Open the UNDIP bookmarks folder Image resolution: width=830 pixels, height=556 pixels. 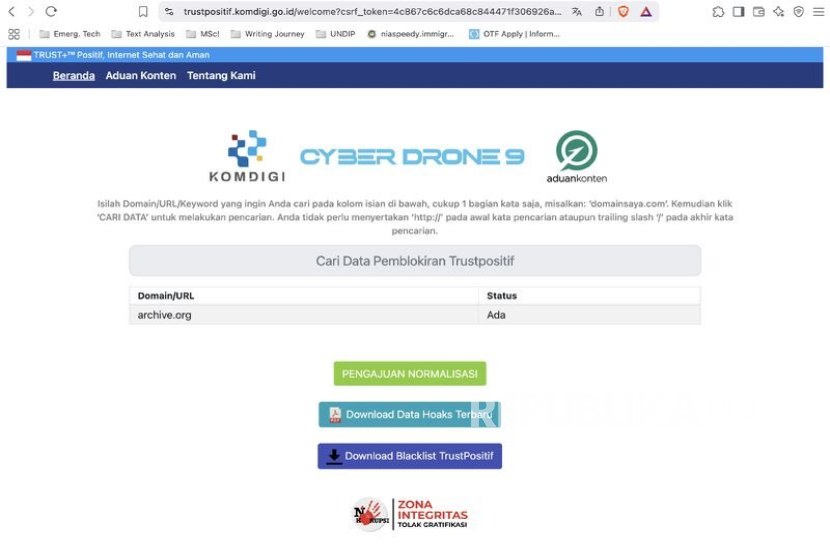335,34
